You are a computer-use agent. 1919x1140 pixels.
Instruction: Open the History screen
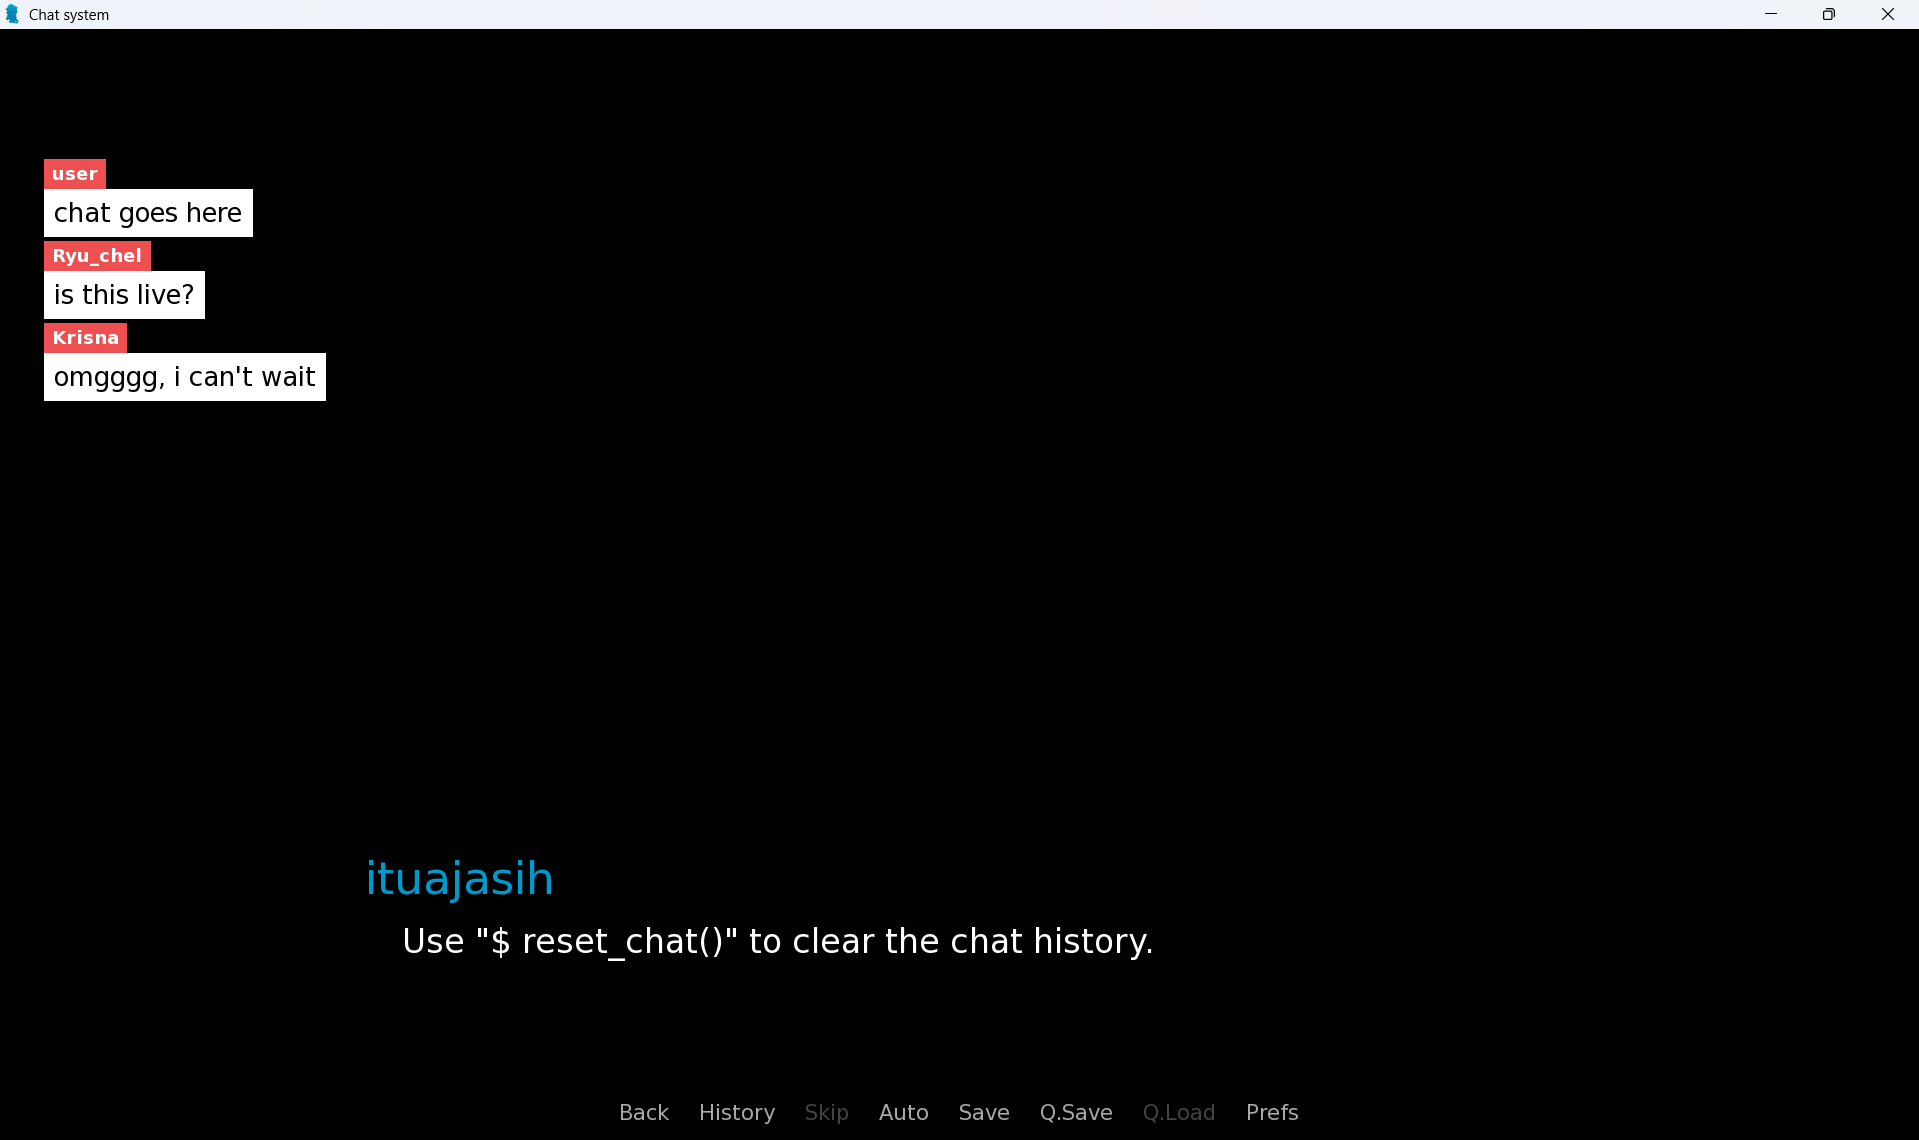click(x=736, y=1112)
